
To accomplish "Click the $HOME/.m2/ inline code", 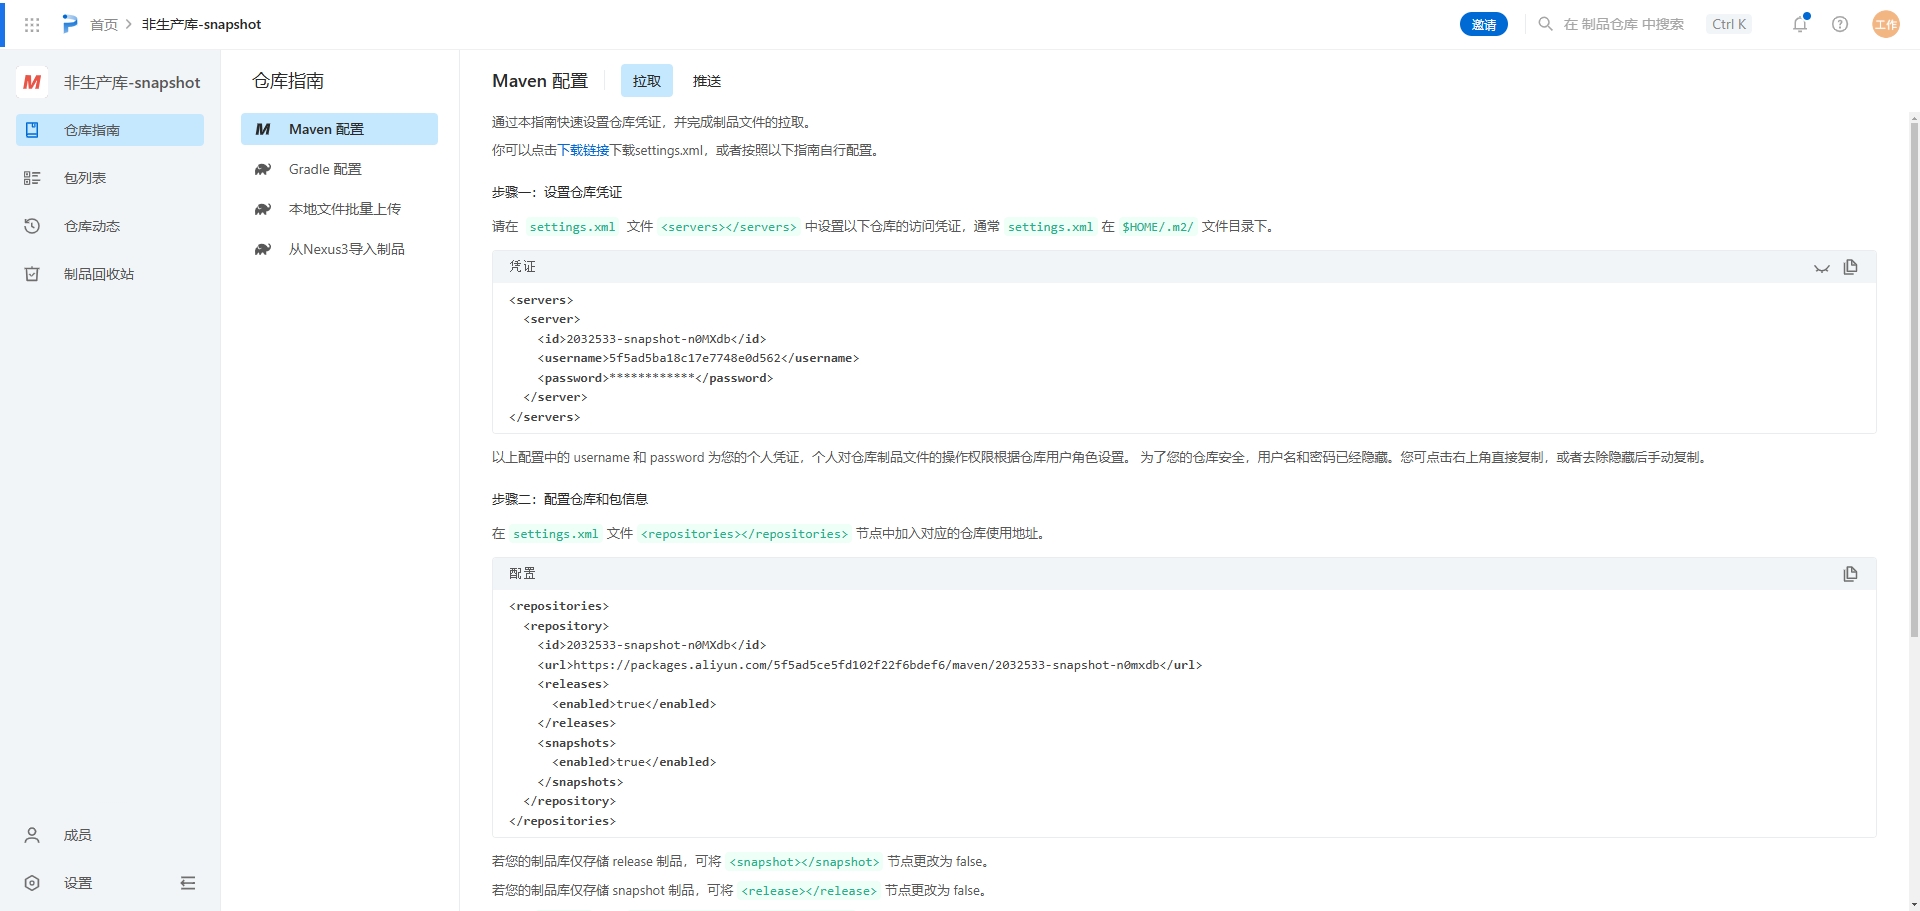I will [x=1158, y=227].
